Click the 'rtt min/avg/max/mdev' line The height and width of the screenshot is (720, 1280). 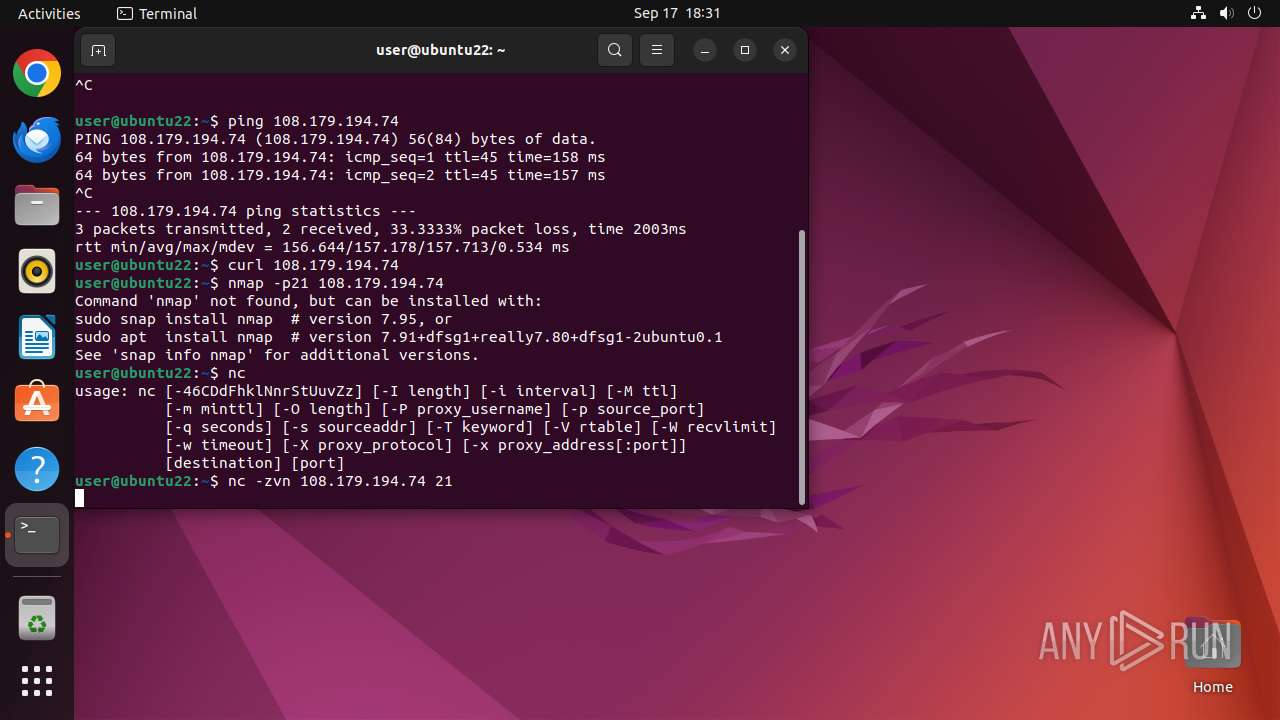point(322,247)
